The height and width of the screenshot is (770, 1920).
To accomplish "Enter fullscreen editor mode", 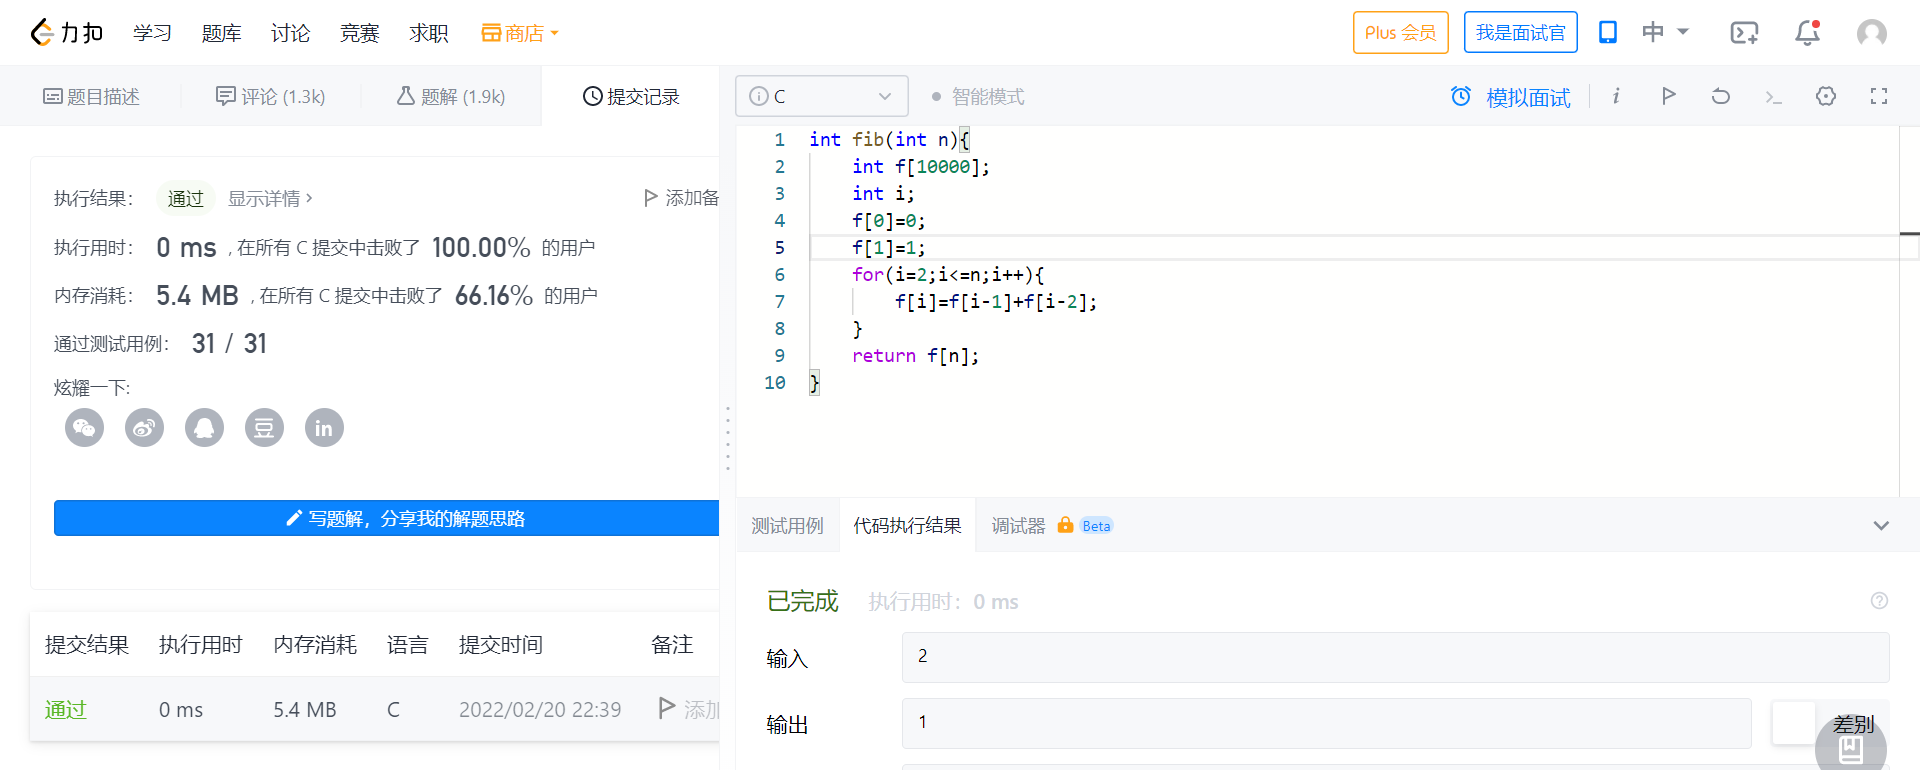I will pos(1878,96).
